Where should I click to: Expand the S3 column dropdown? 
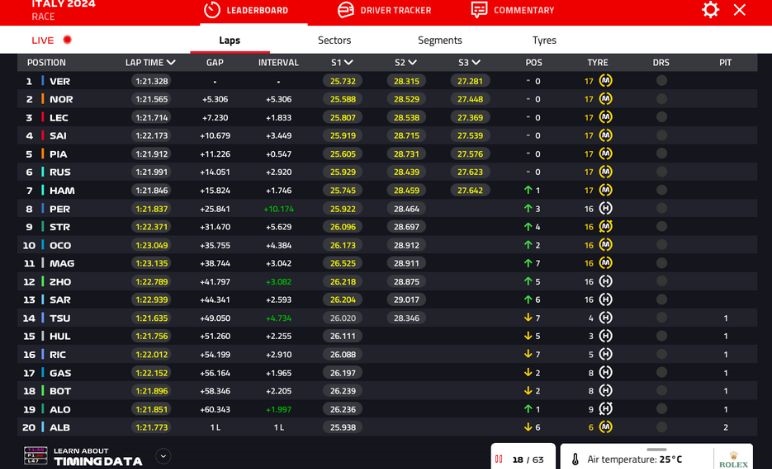pyautogui.click(x=476, y=62)
